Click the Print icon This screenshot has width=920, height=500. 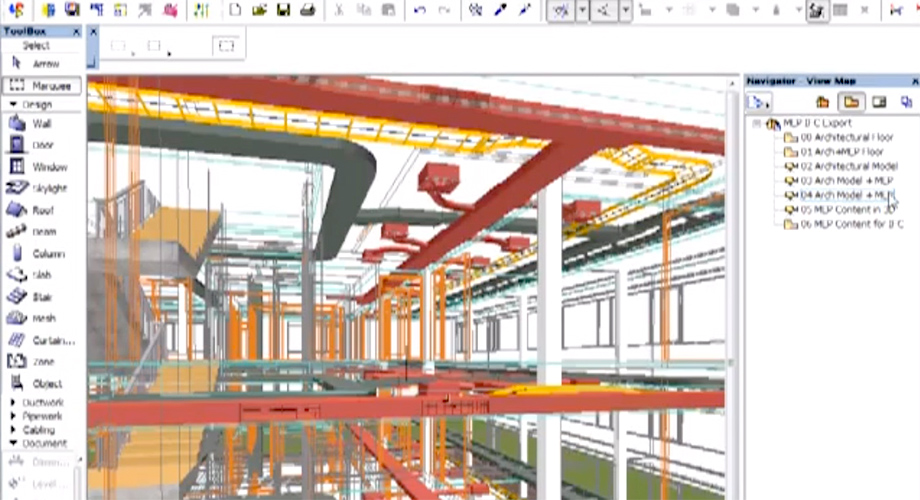[x=307, y=9]
